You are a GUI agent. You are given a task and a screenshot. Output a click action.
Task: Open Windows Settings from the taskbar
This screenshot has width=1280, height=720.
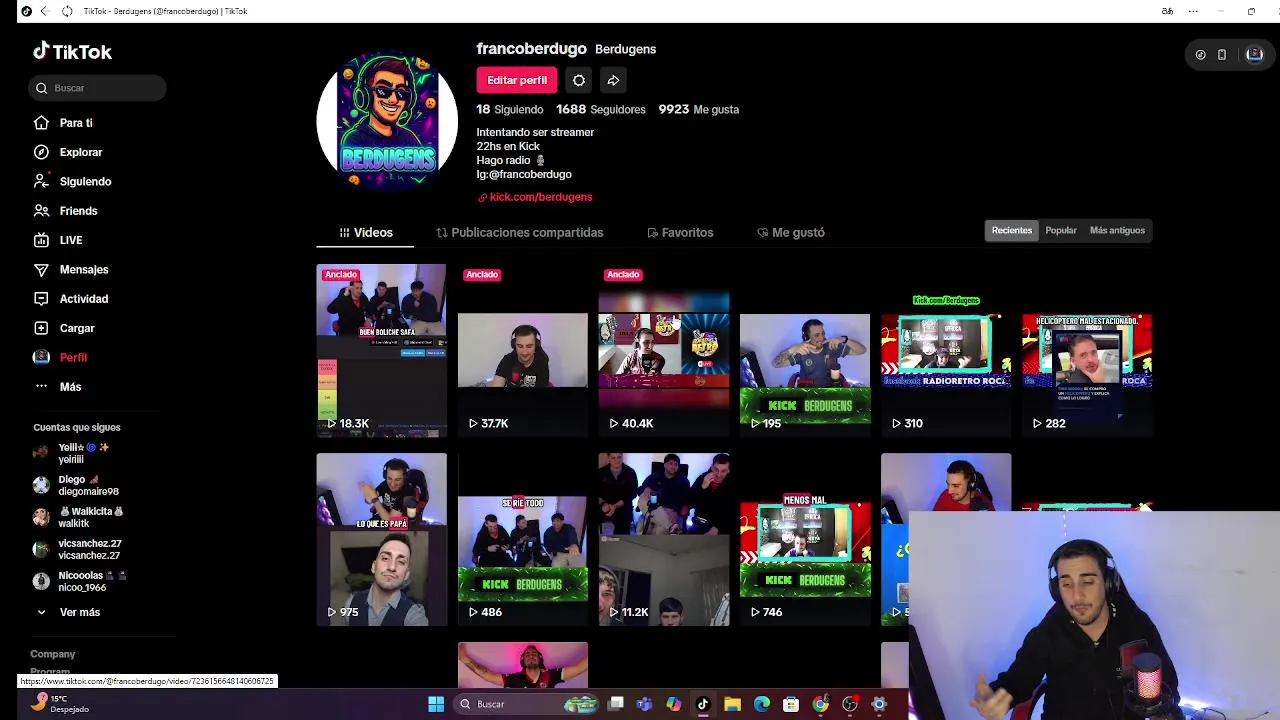point(879,704)
